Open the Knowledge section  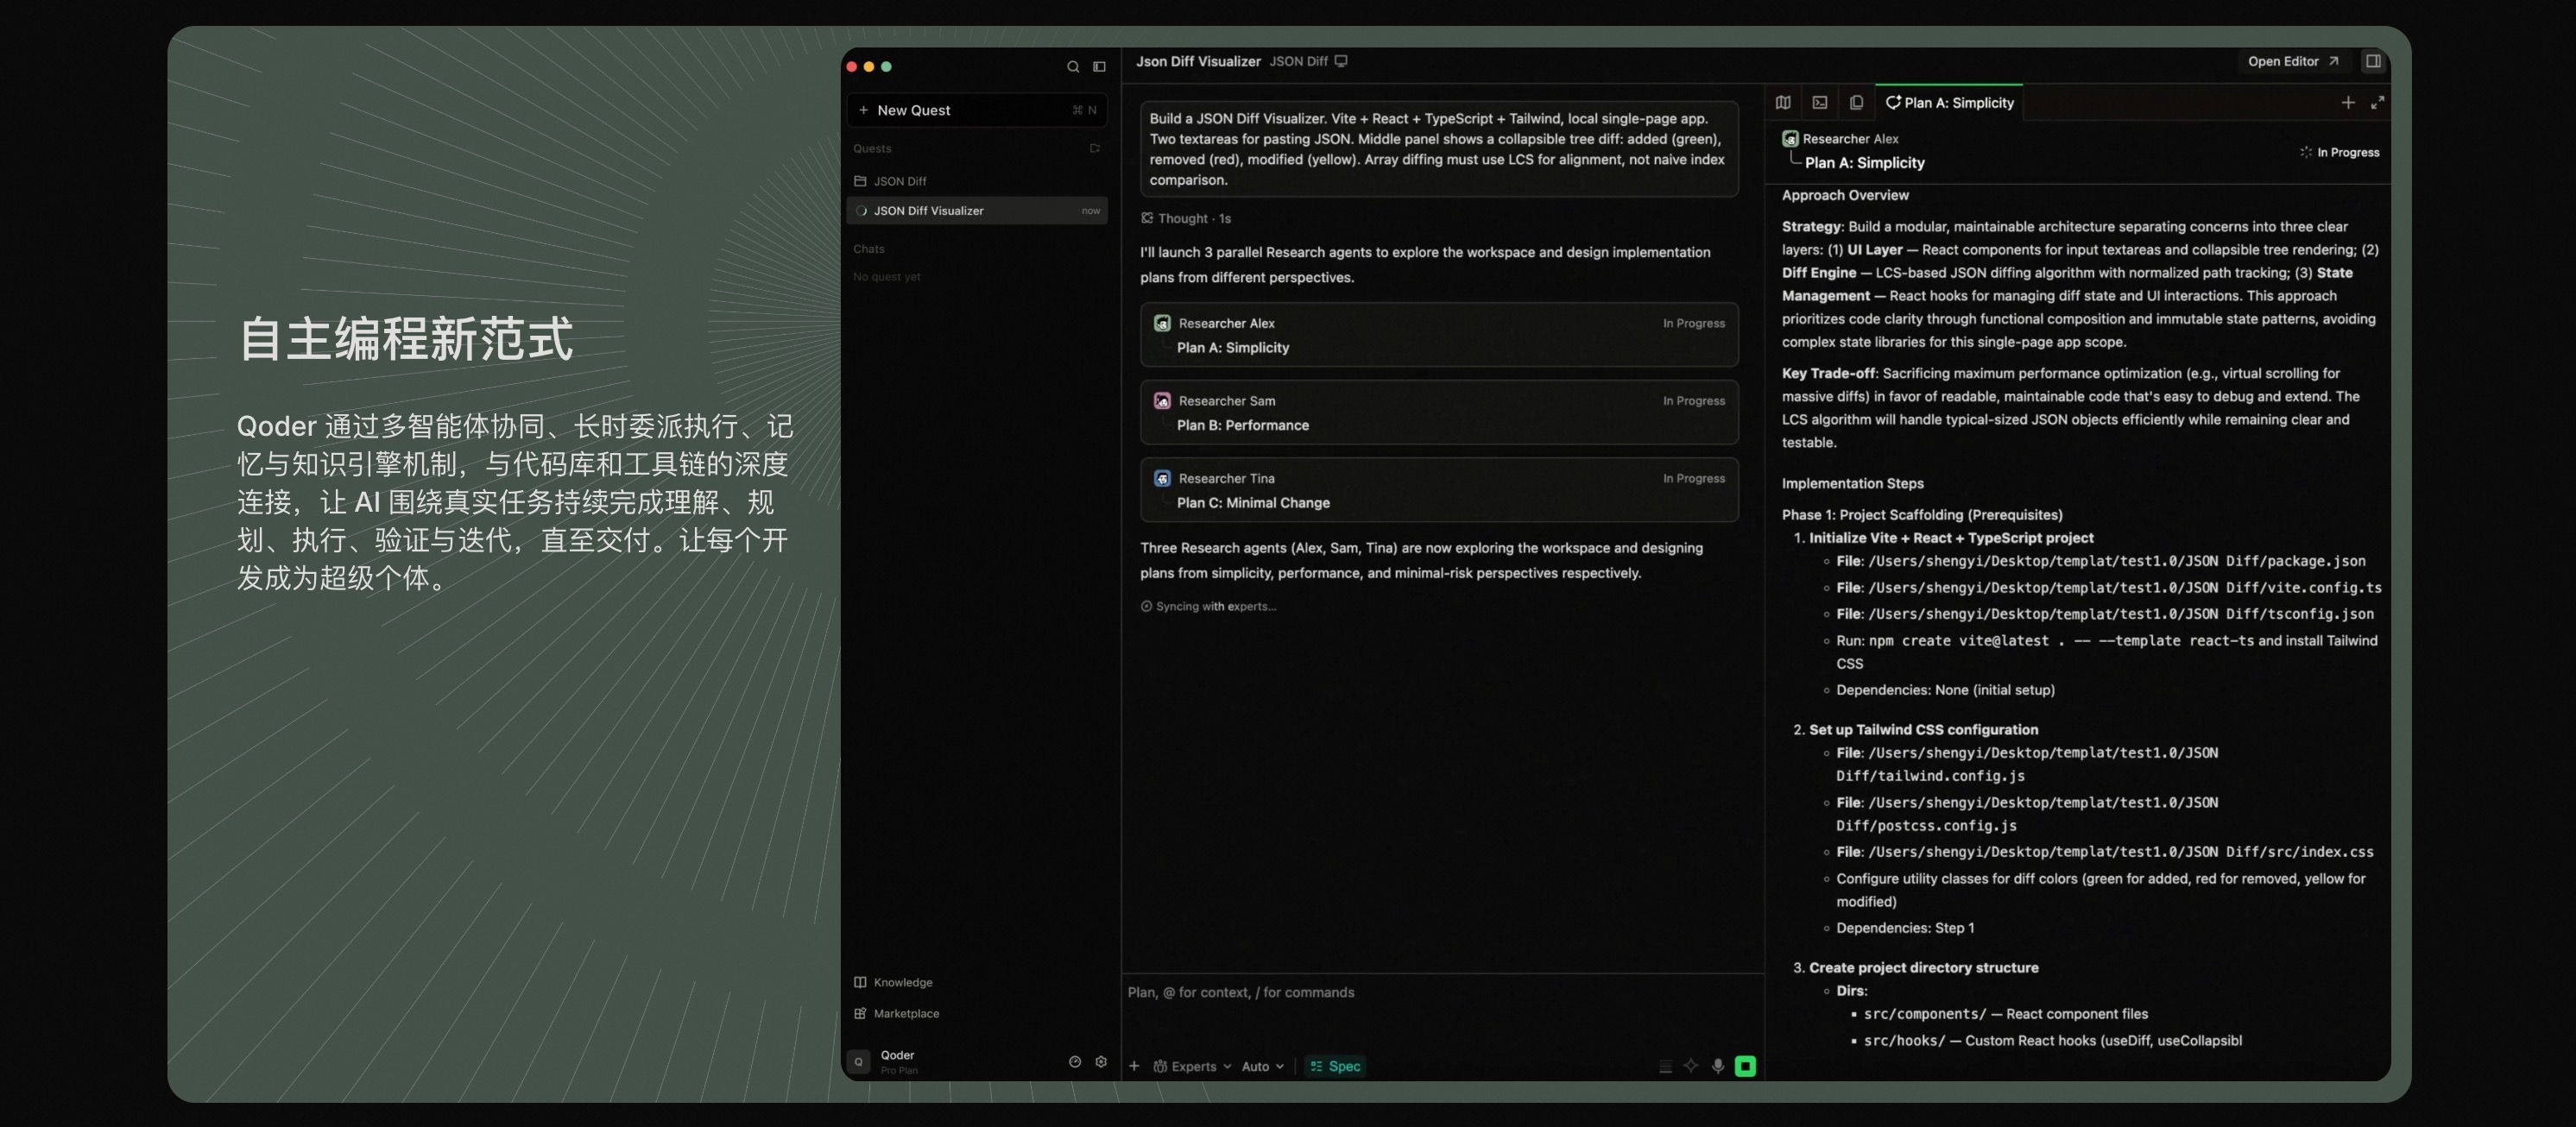[x=893, y=982]
